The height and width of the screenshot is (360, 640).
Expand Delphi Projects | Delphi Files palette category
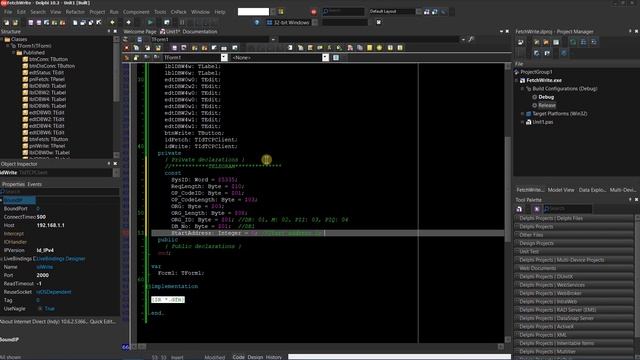coord(574,218)
